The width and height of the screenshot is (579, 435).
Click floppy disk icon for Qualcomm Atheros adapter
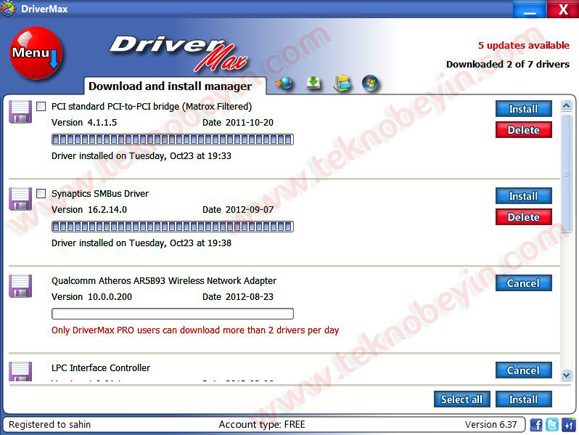[x=20, y=286]
